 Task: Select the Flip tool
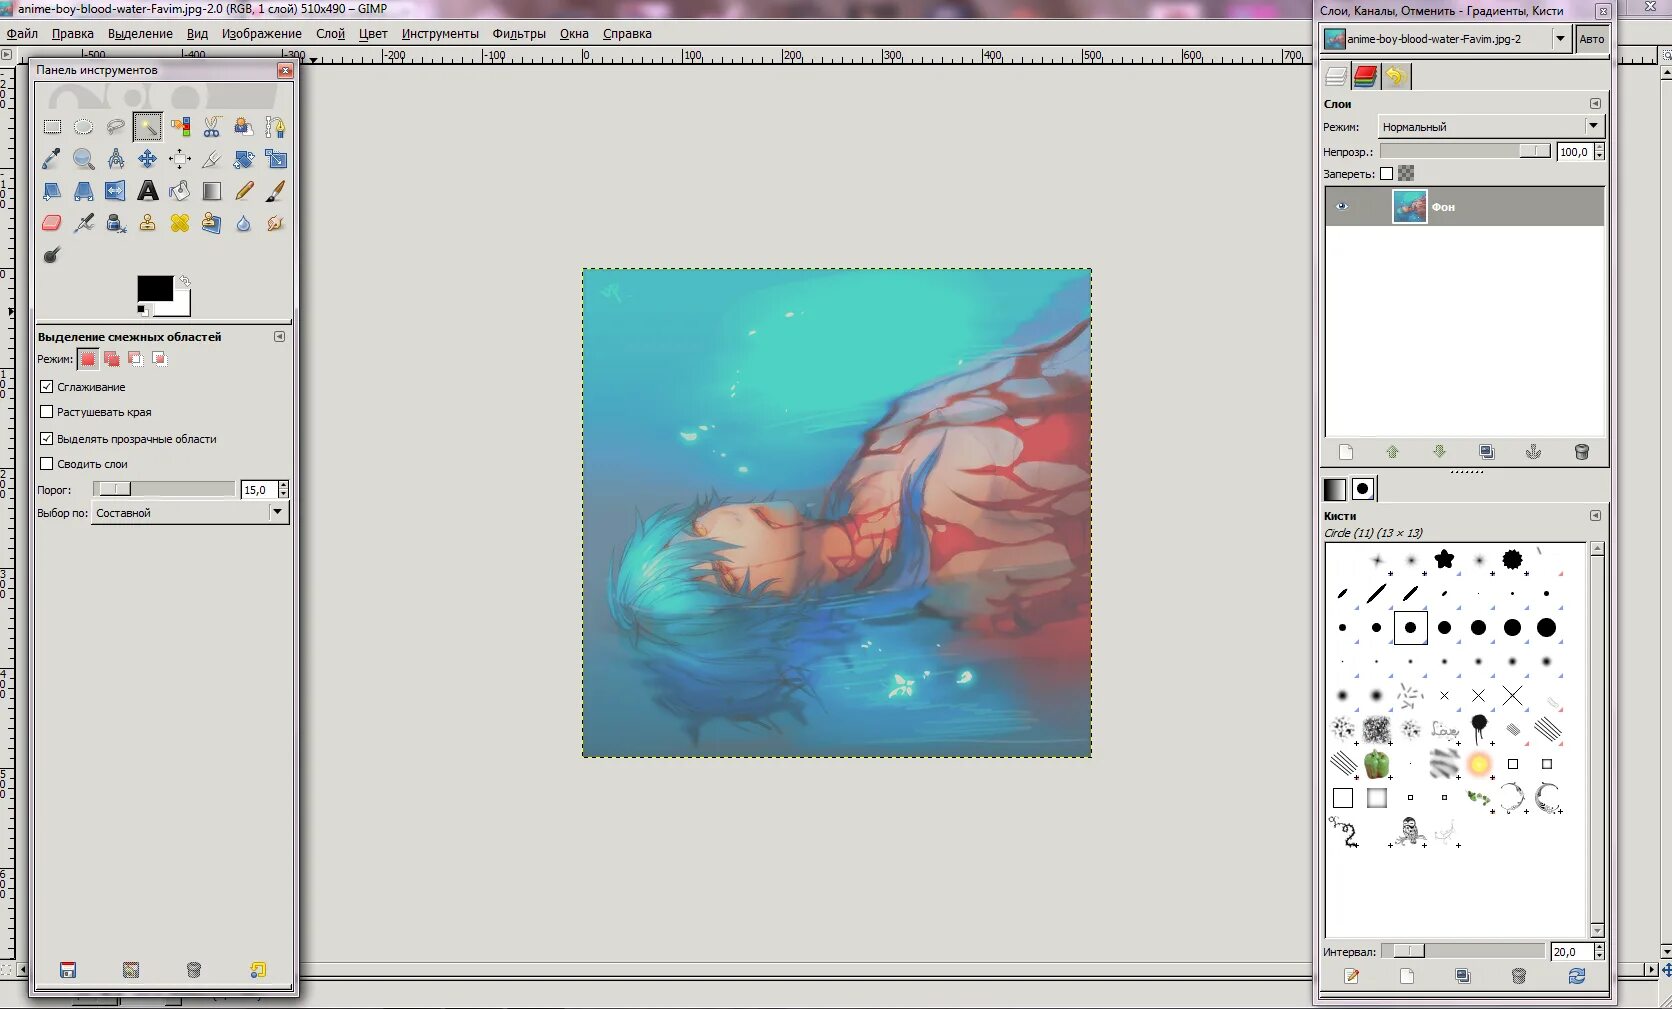[116, 191]
